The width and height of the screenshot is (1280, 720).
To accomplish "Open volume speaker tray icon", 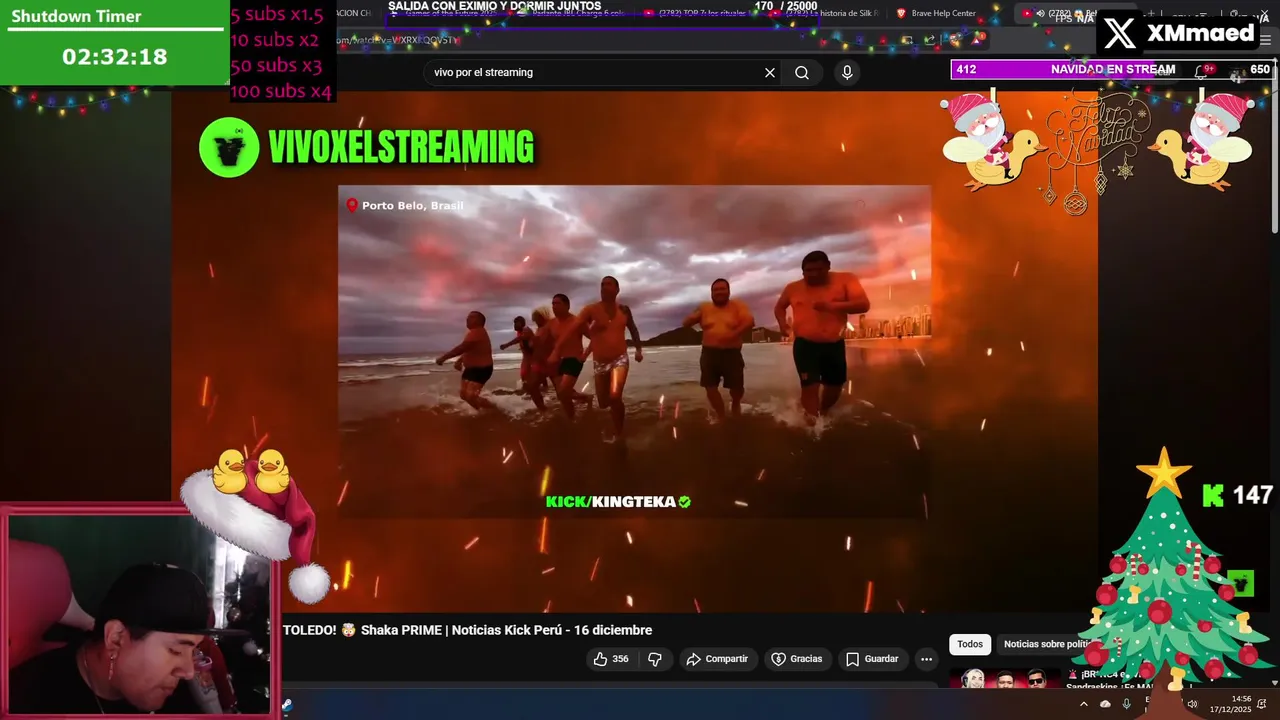I will 1192,704.
